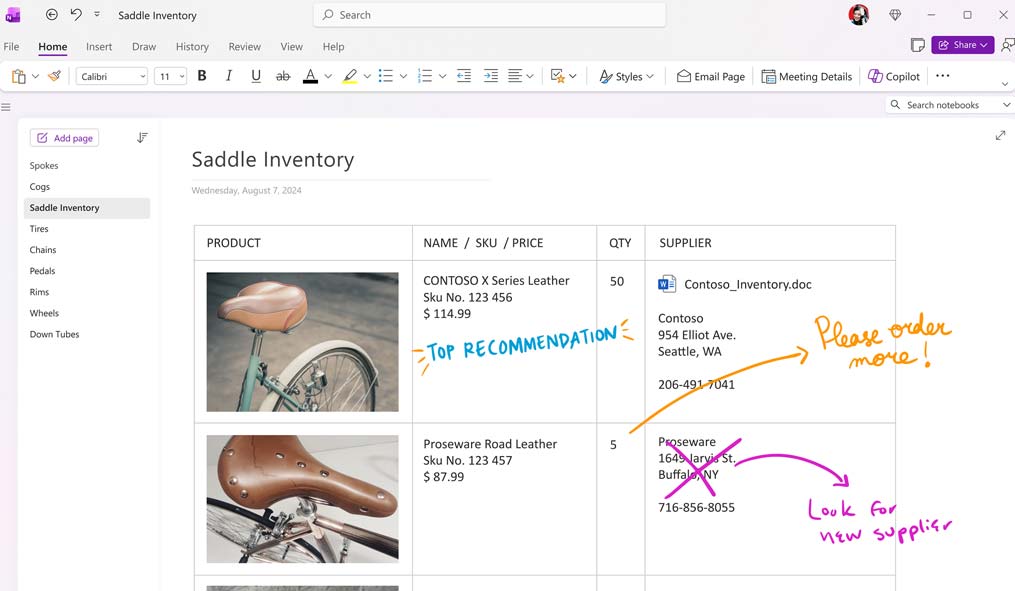This screenshot has height=591, width=1015.
Task: Open the Cogs page
Action: [x=39, y=186]
